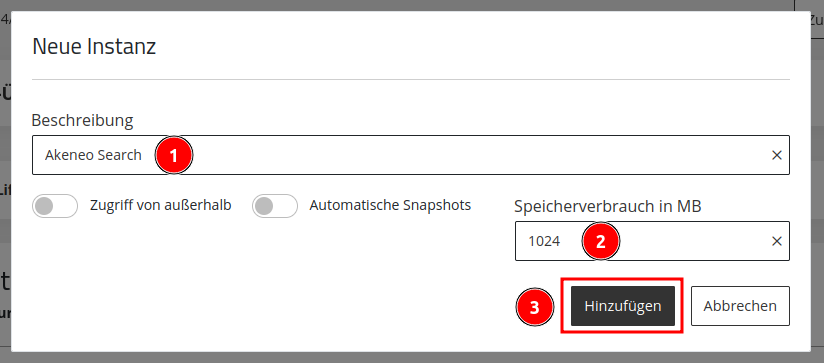Click the red number 3 marker
824x363 pixels.
pyautogui.click(x=535, y=307)
